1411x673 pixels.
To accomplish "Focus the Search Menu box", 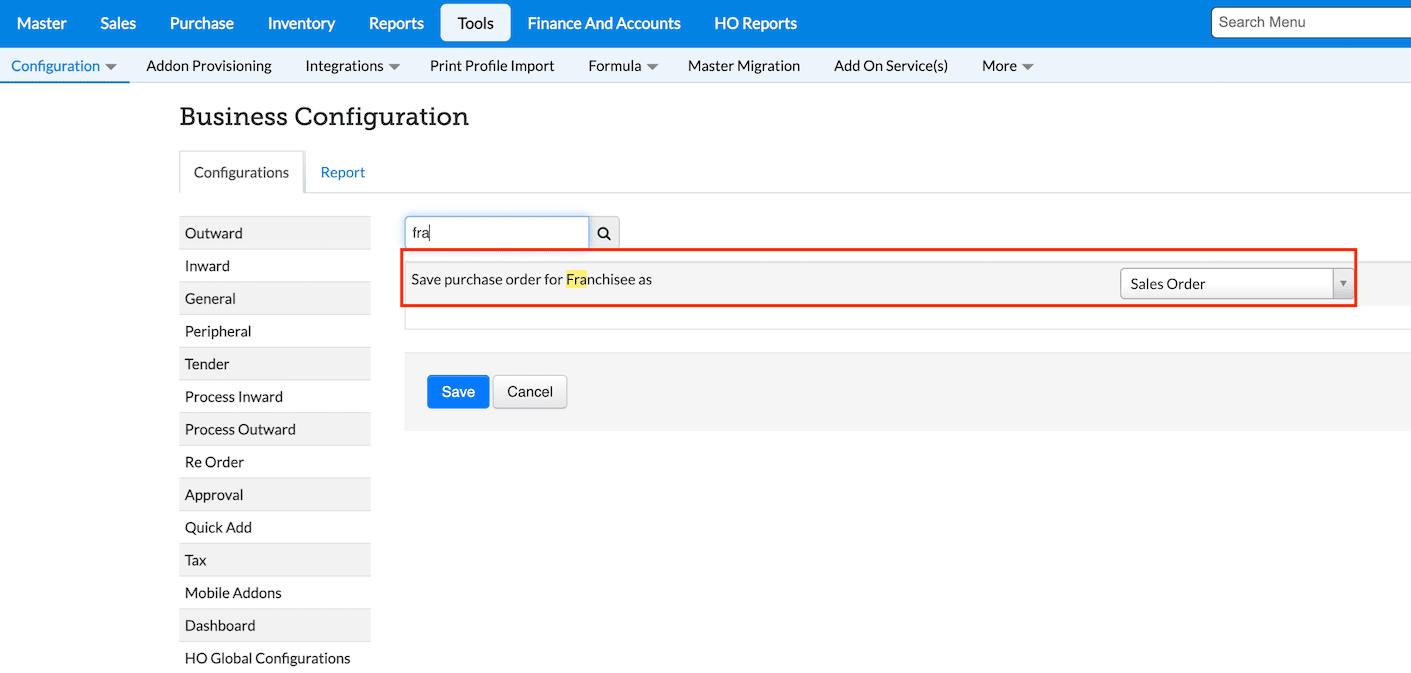I will tap(1310, 22).
